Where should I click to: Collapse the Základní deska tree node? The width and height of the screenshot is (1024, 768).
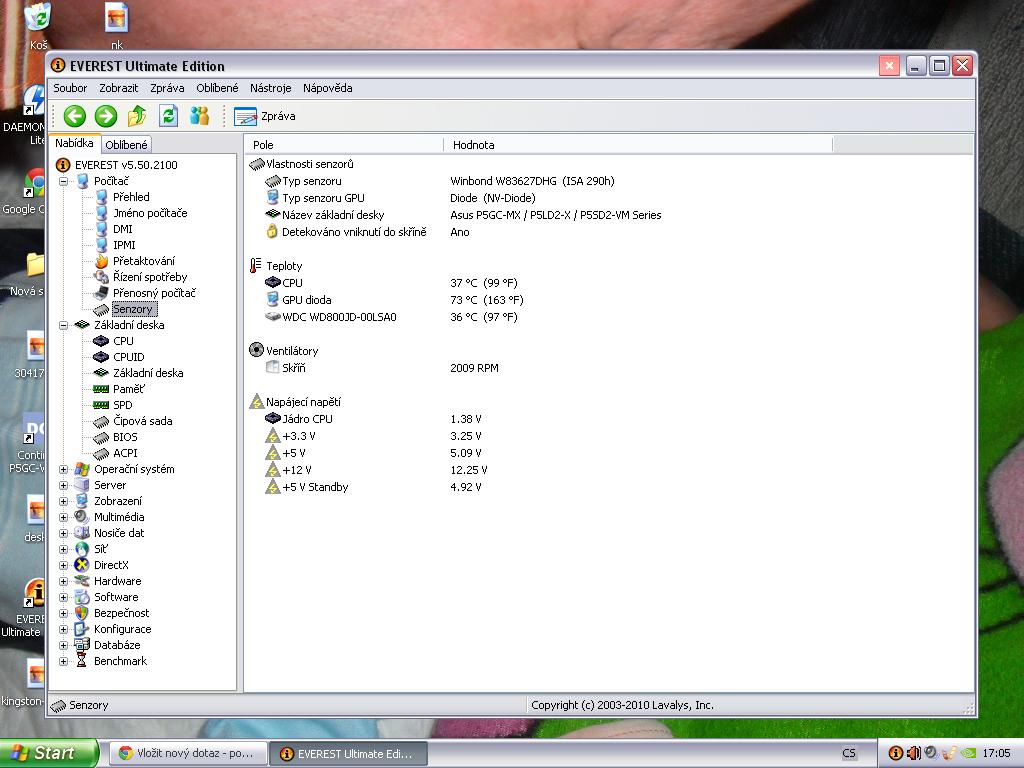64,325
